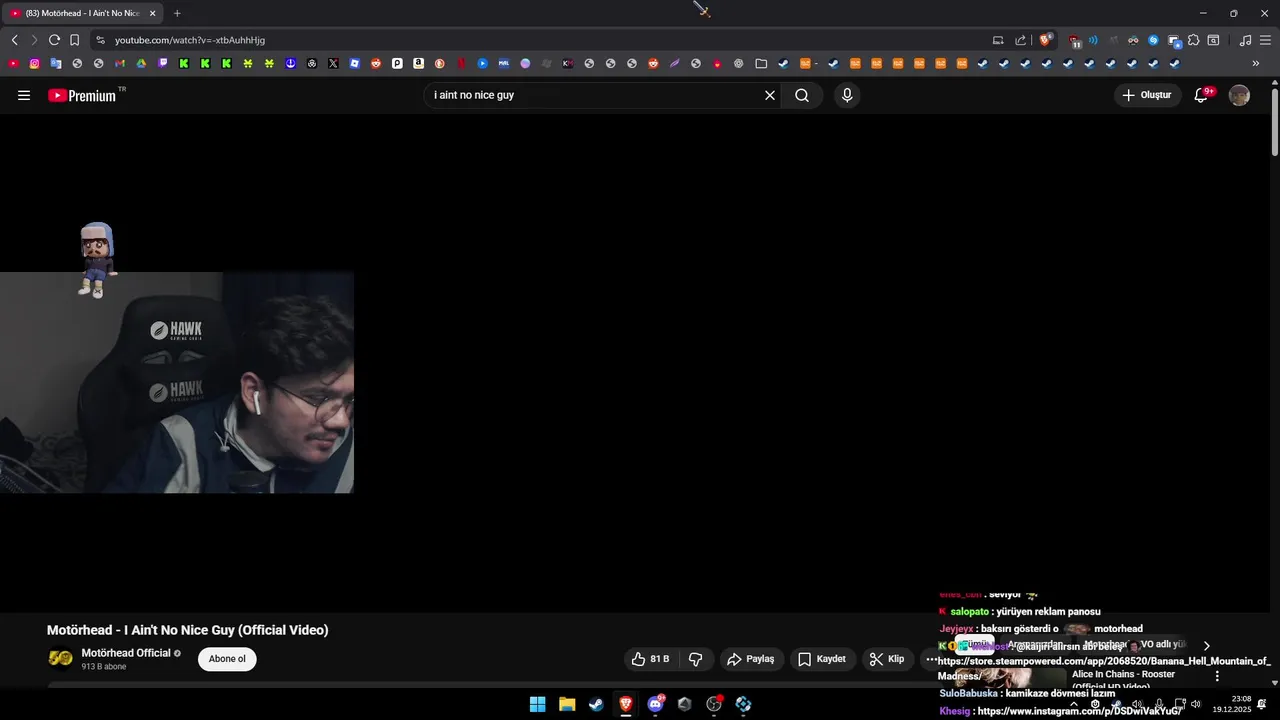Open a new browser tab
1280x720 pixels.
[177, 13]
